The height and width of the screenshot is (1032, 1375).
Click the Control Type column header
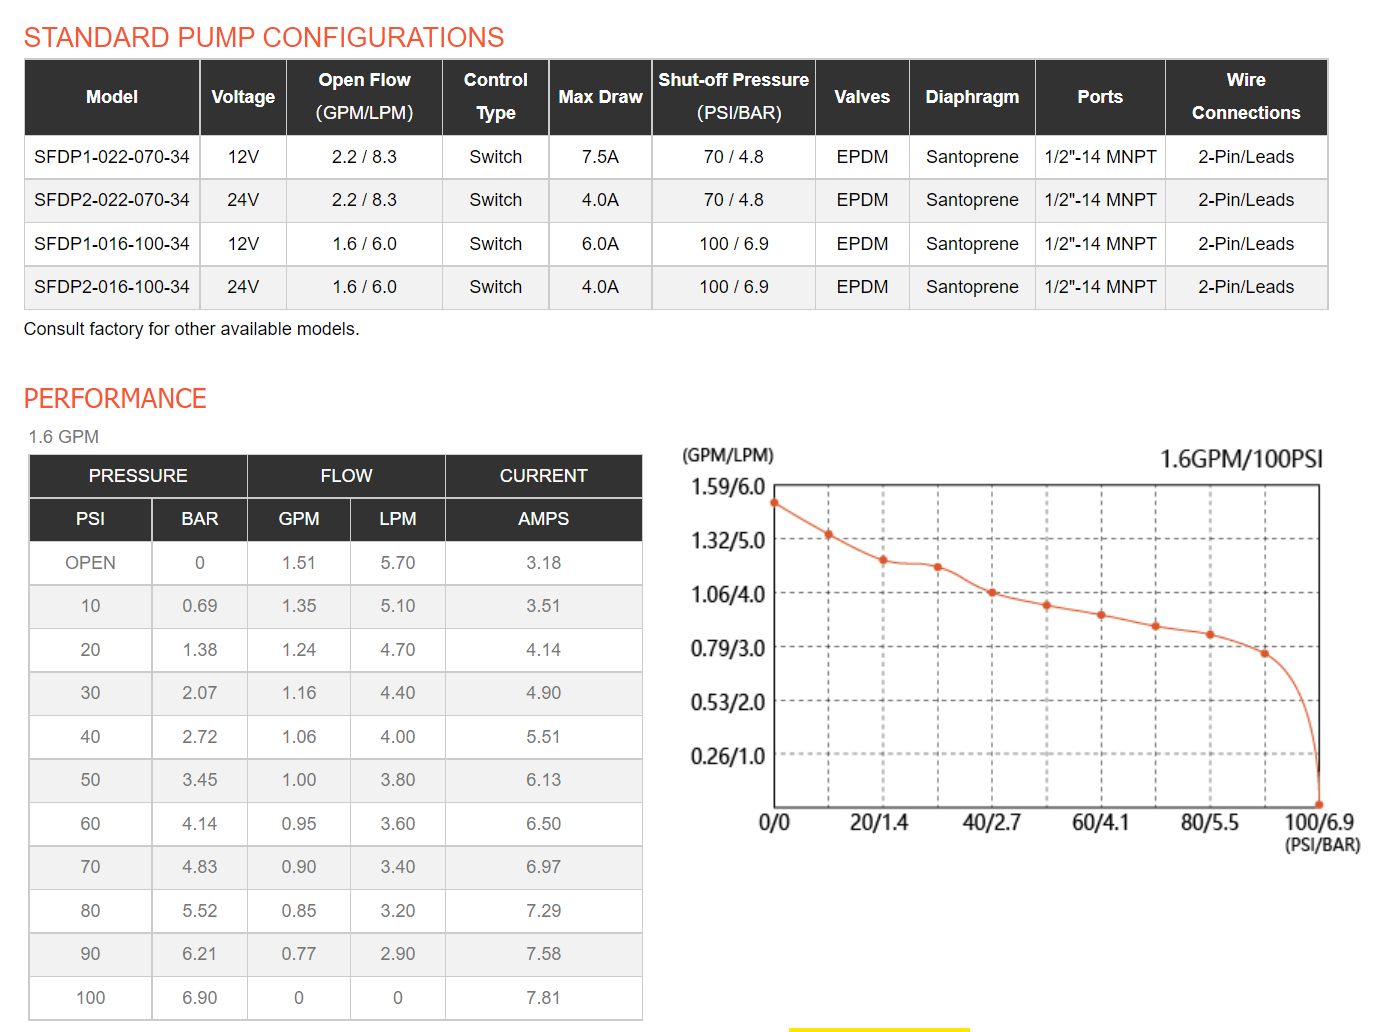[496, 97]
